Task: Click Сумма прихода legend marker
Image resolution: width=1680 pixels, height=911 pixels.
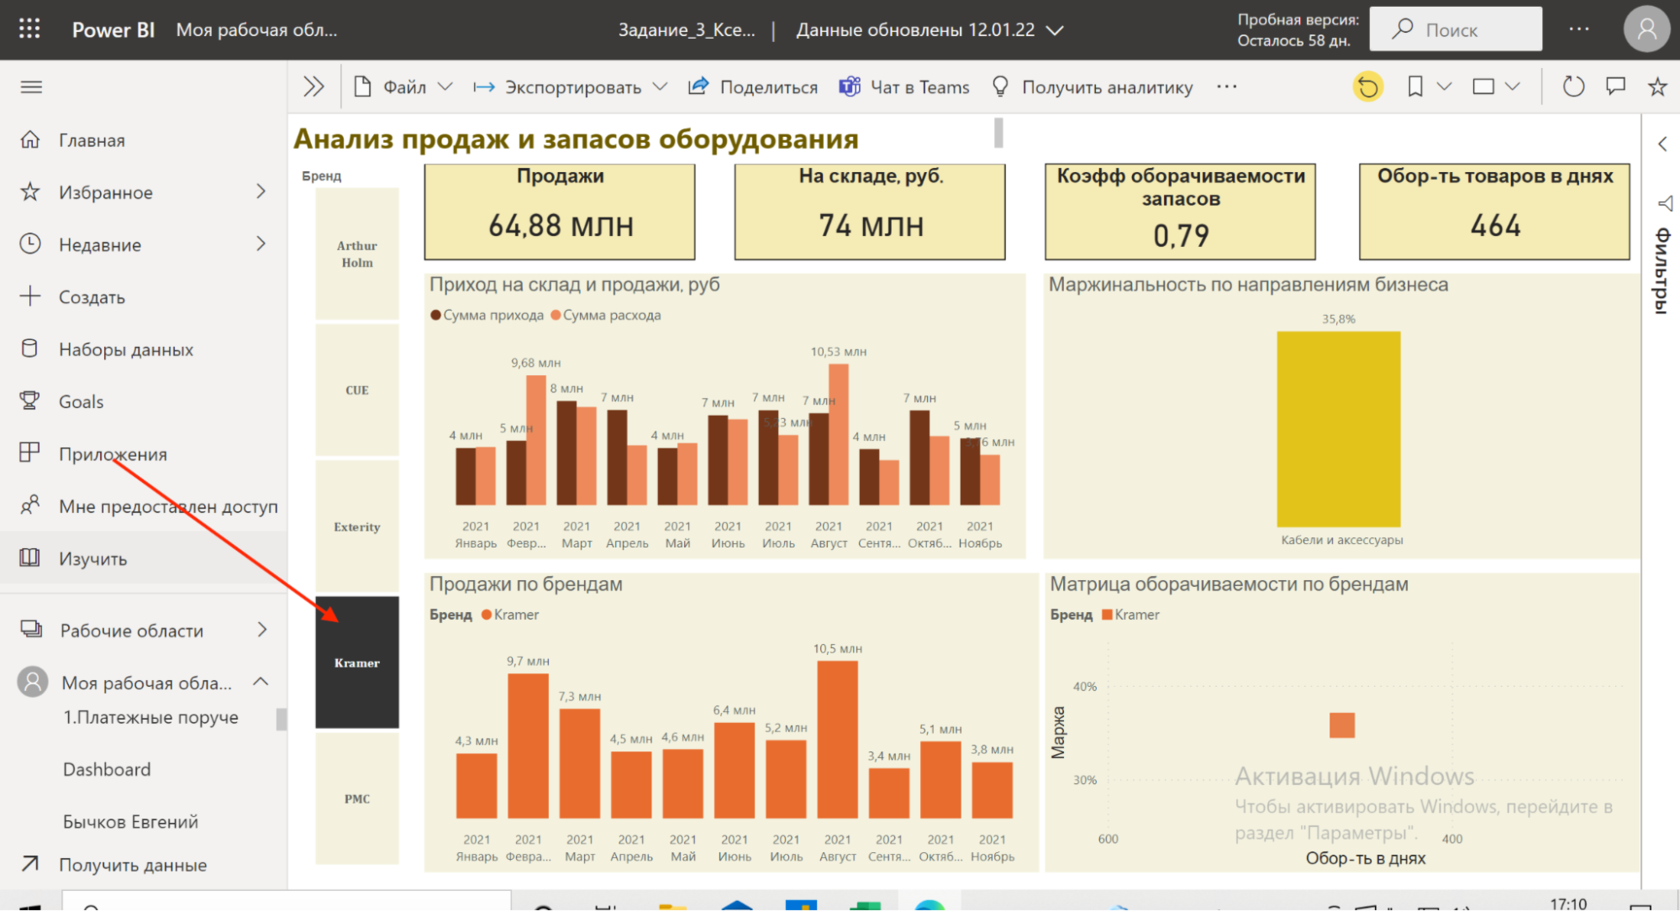Action: click(x=435, y=315)
